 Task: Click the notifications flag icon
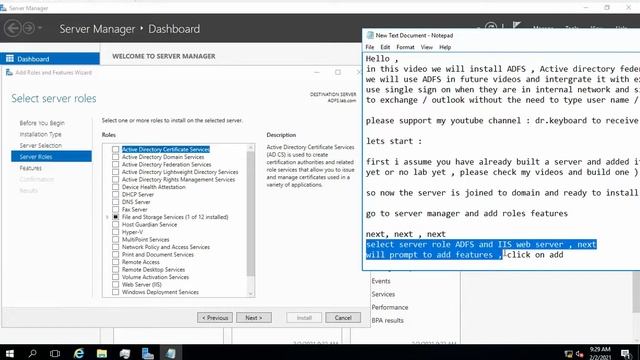click(517, 25)
